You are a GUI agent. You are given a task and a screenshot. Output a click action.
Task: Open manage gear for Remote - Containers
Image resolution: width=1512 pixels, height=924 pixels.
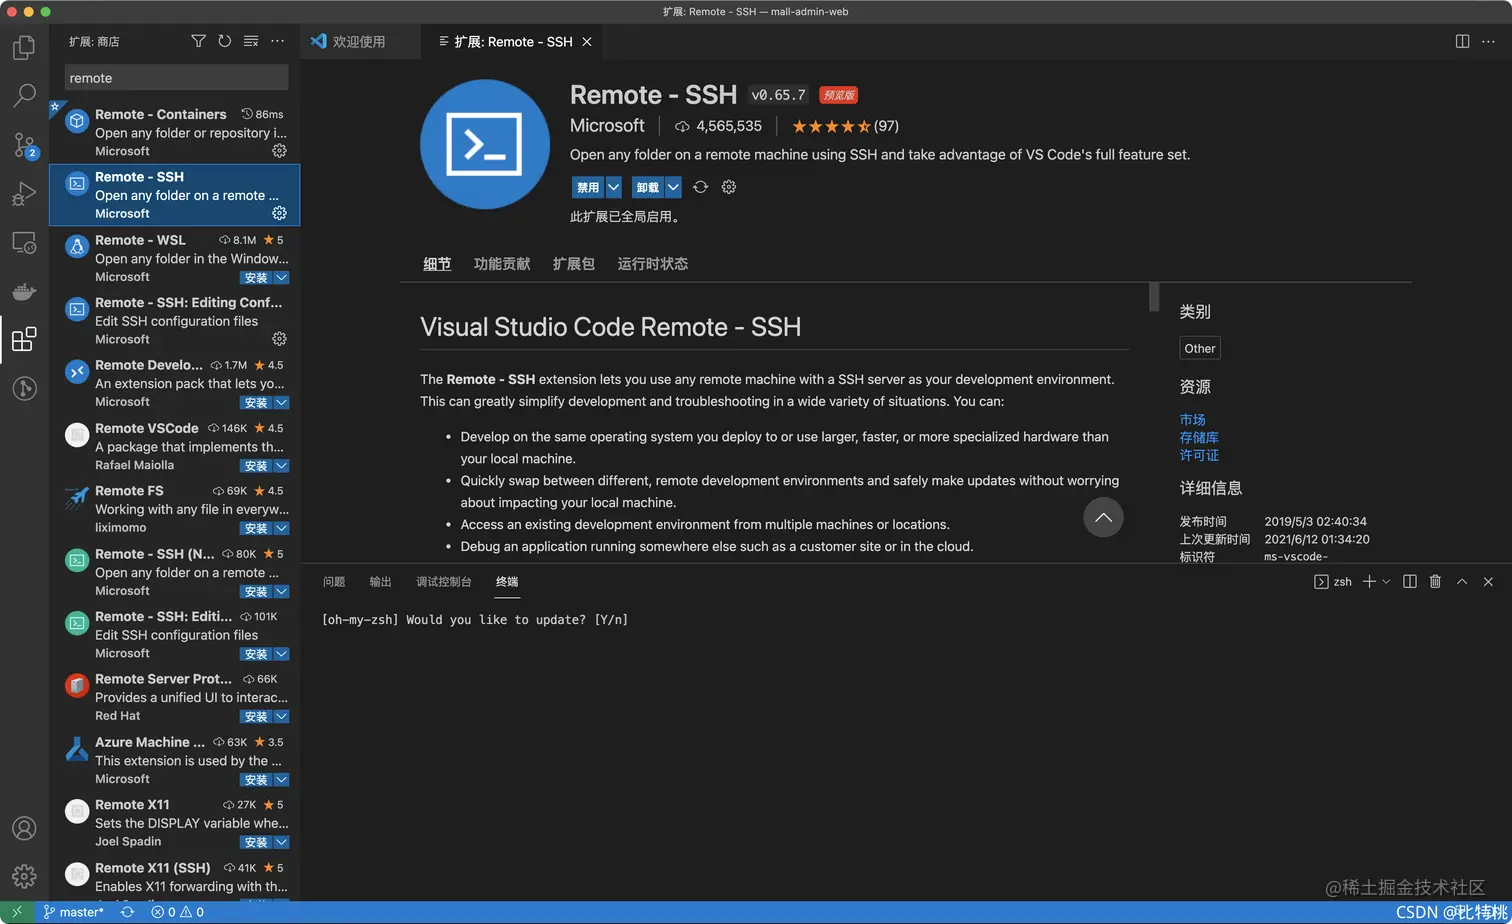tap(280, 151)
